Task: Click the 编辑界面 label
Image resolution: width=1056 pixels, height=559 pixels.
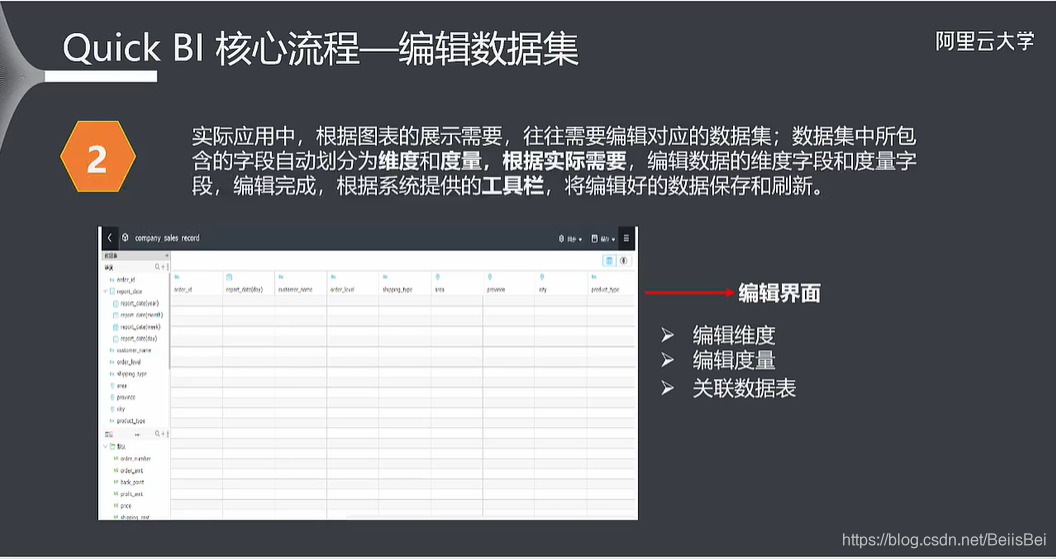Action: coord(779,293)
